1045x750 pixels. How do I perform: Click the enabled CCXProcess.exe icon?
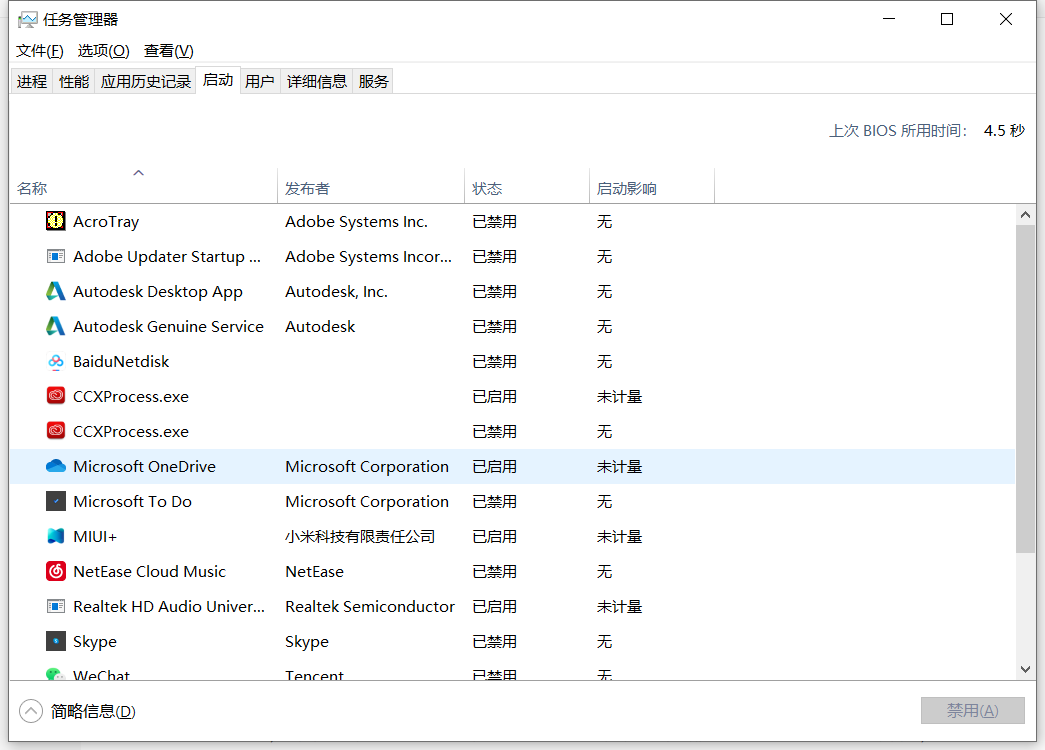coord(55,396)
